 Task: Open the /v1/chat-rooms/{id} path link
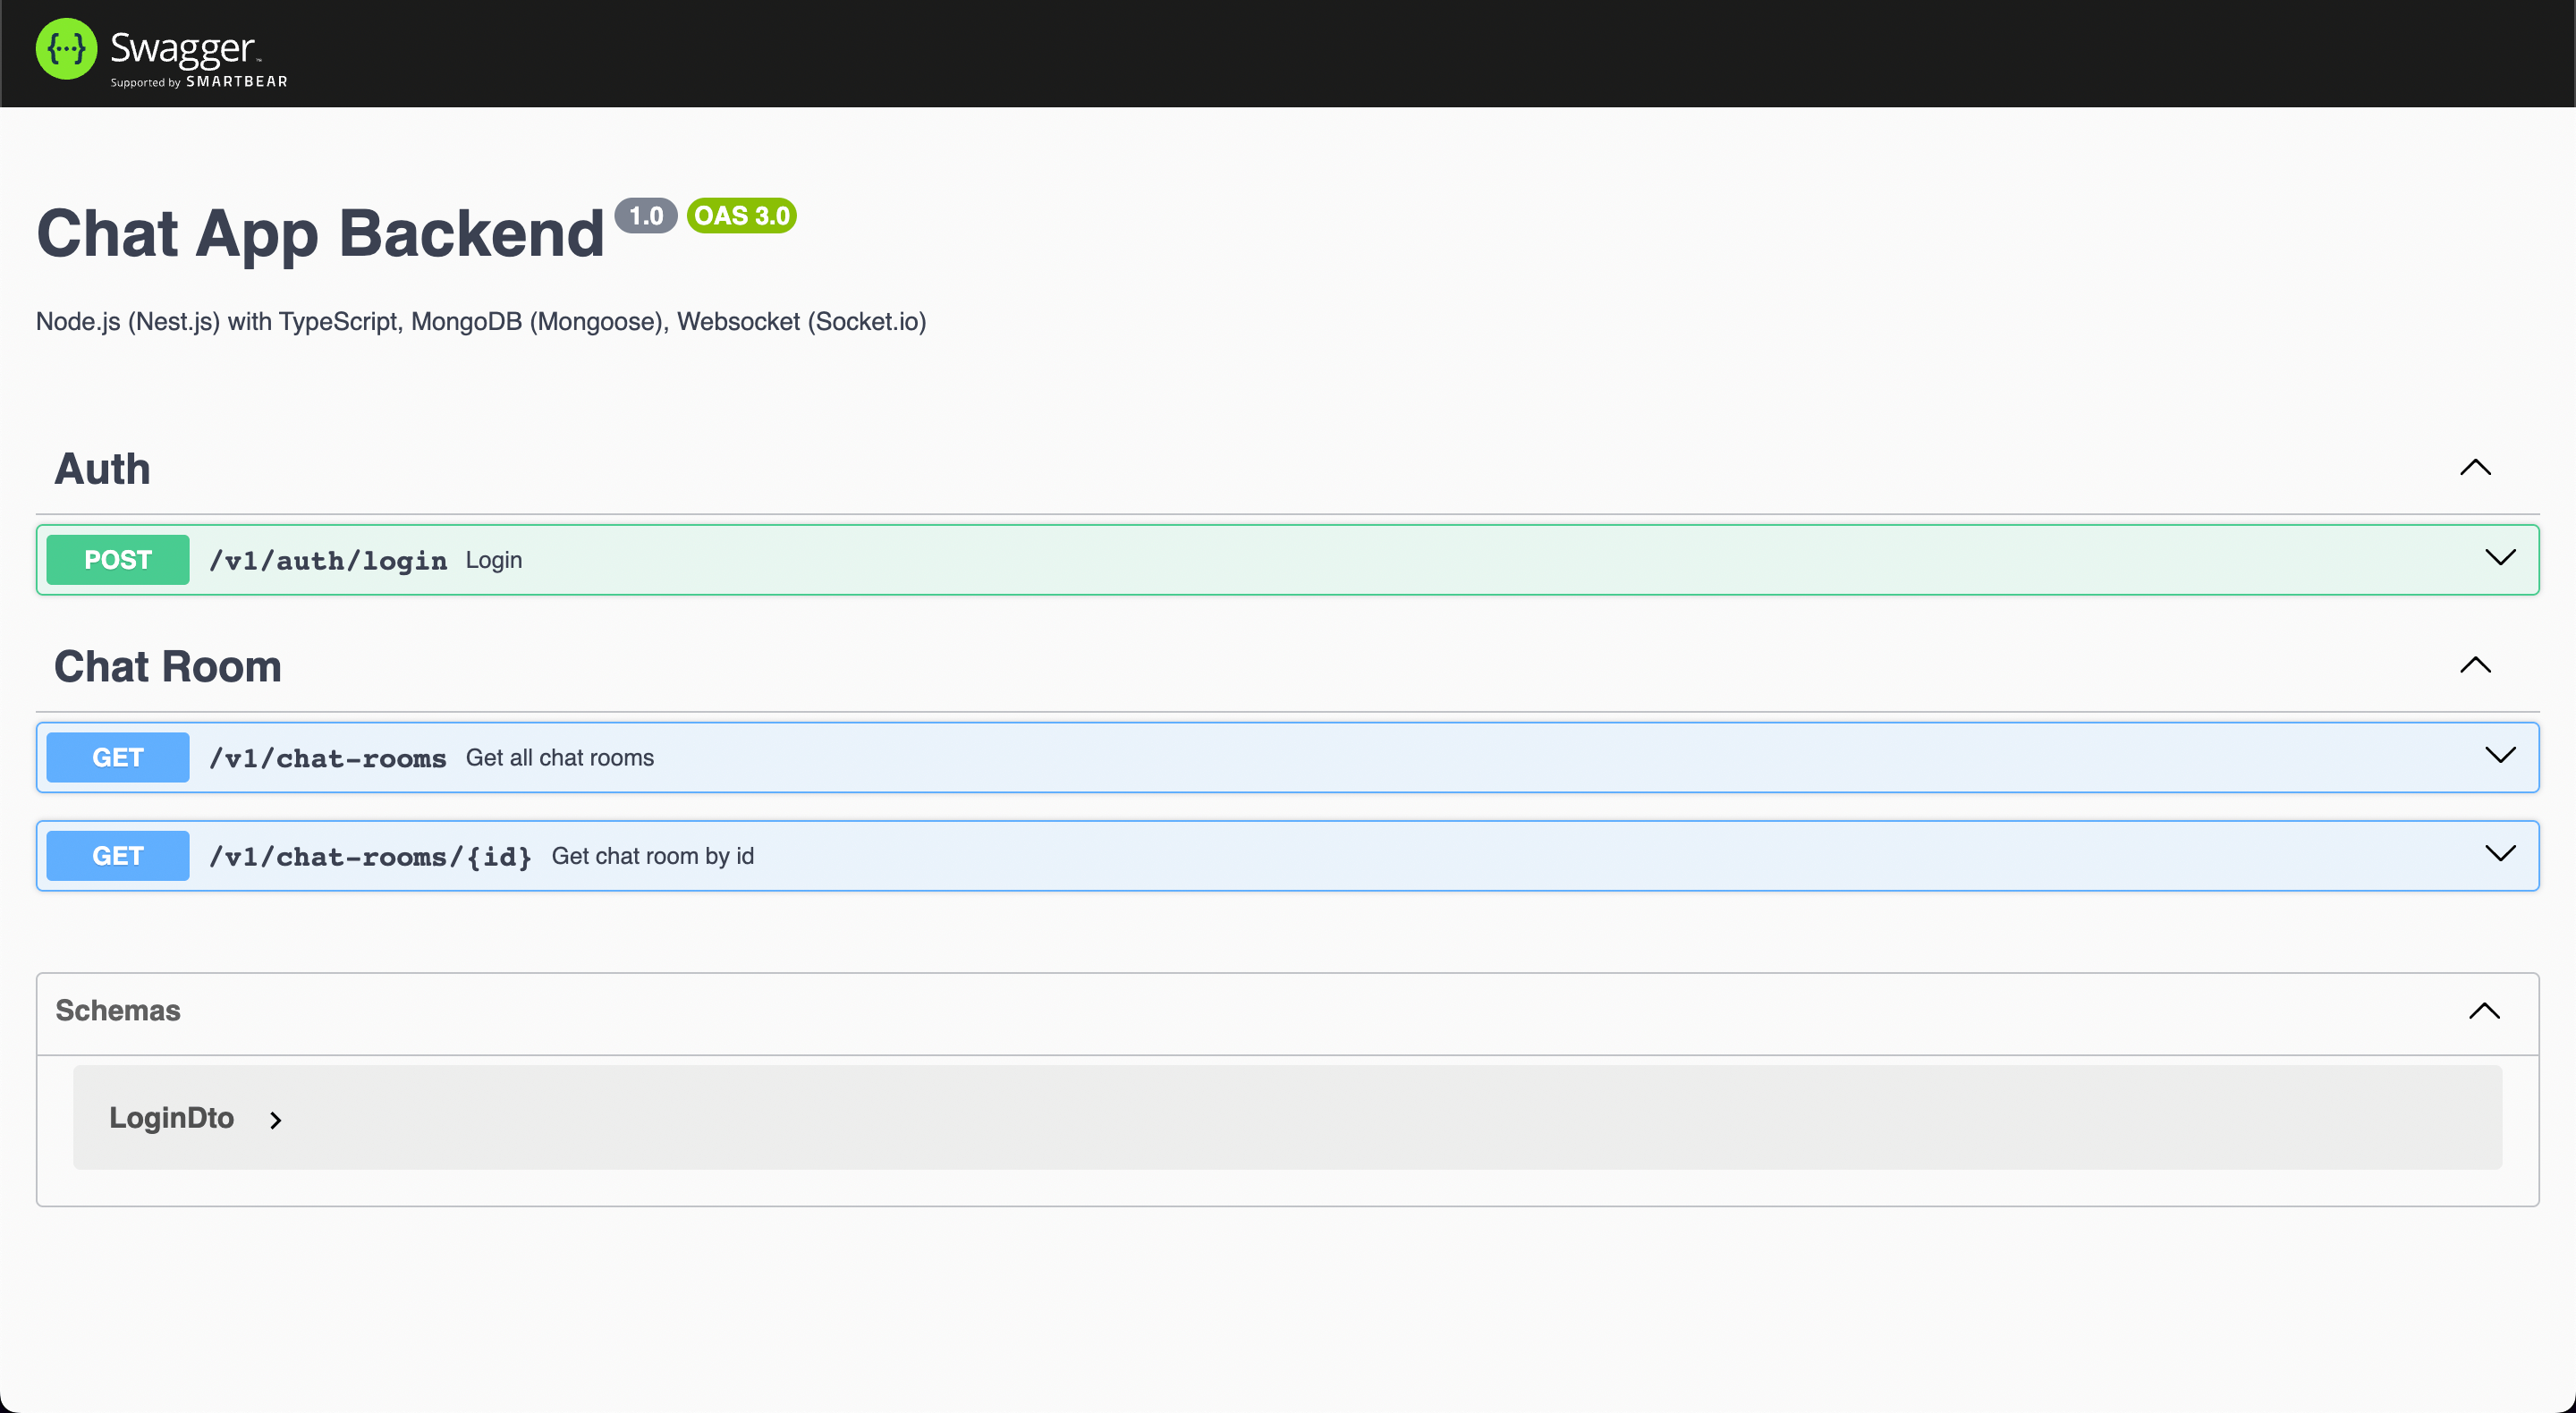tap(370, 857)
